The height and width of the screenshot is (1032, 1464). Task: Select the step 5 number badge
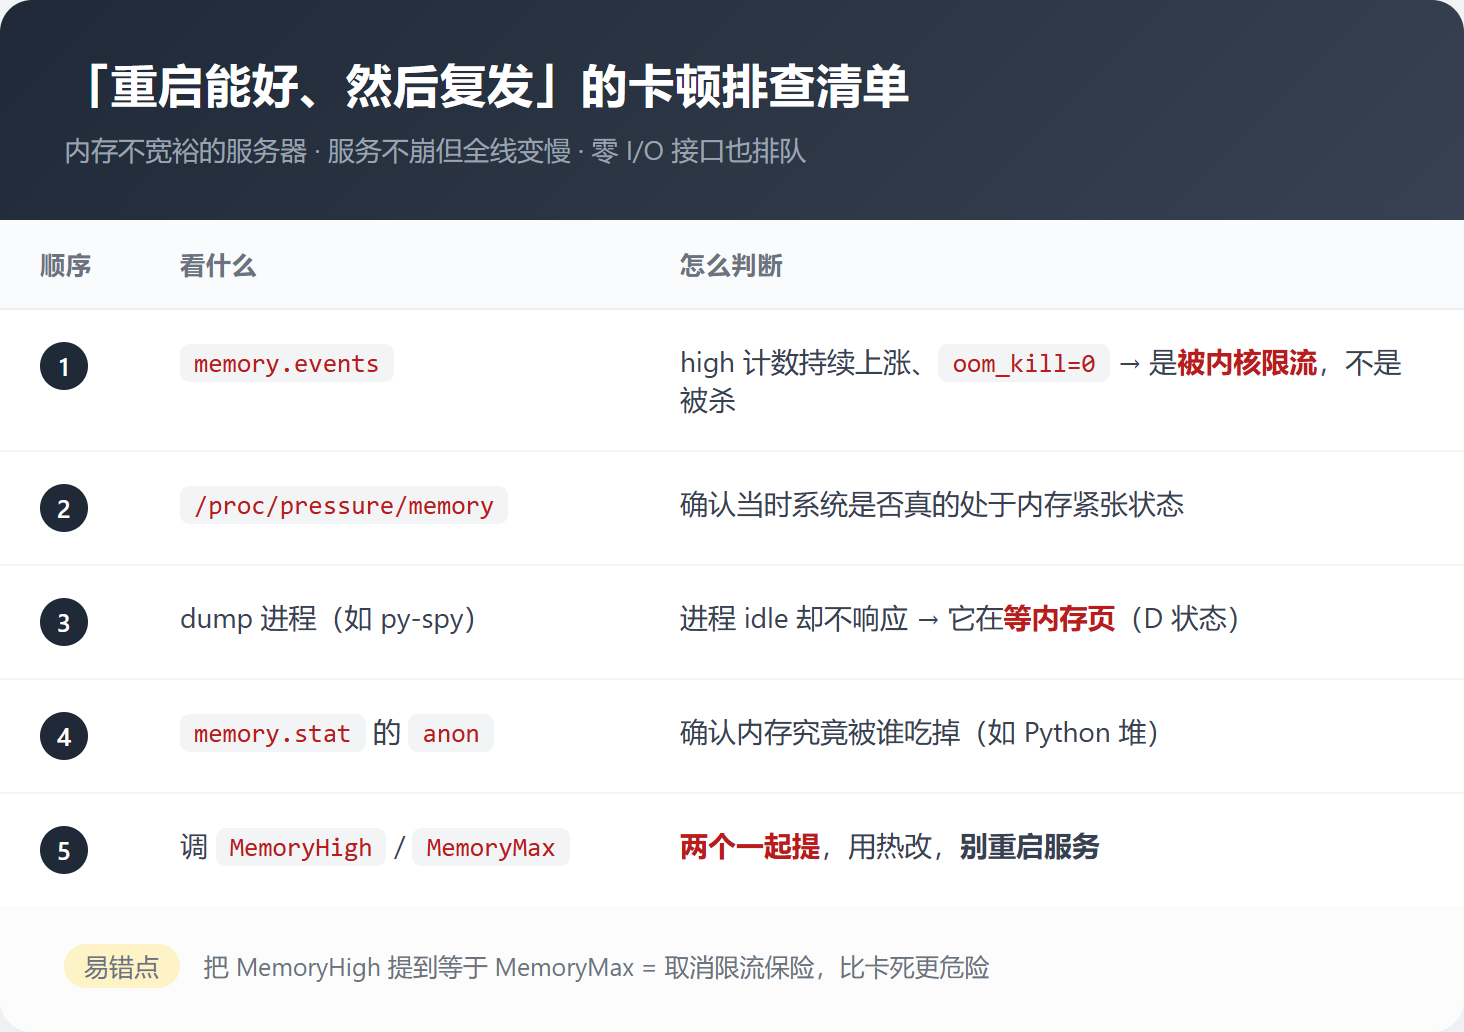[x=64, y=850]
